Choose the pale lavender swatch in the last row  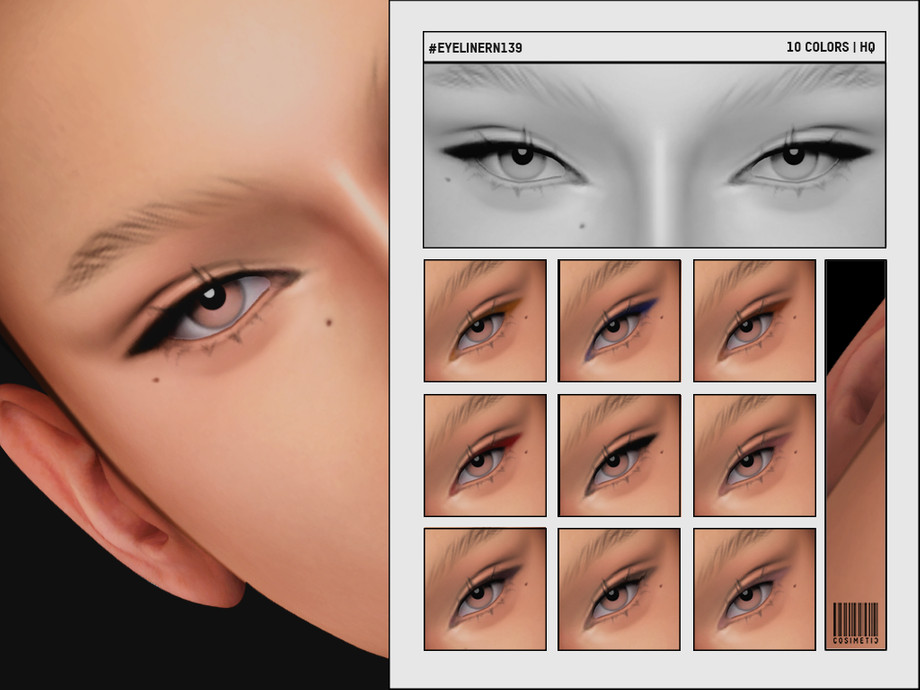coord(754,589)
